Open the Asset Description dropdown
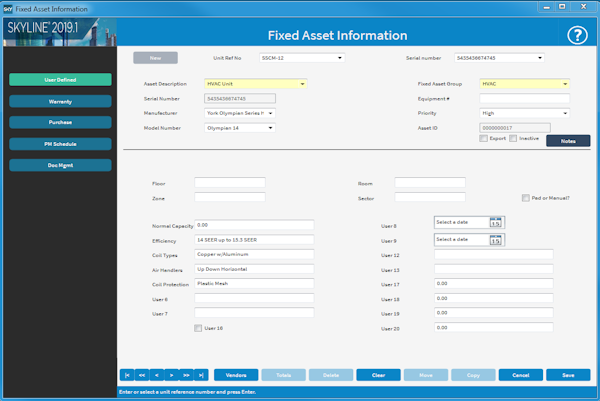 coord(302,84)
